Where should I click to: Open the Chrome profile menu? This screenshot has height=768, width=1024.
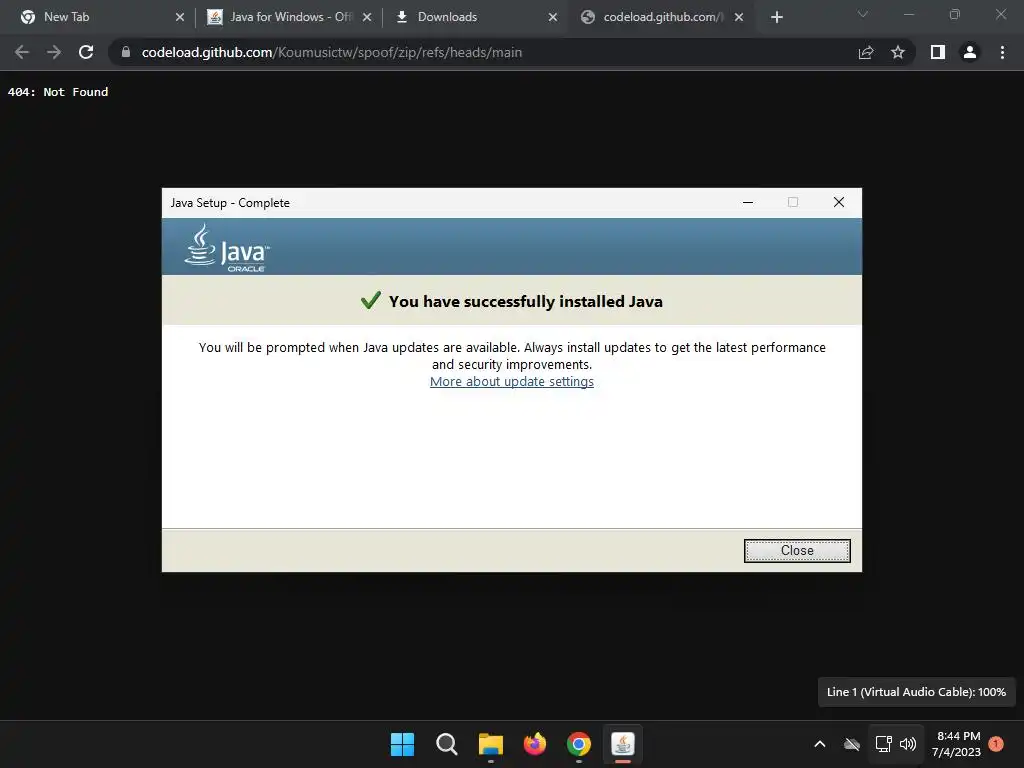tap(970, 52)
